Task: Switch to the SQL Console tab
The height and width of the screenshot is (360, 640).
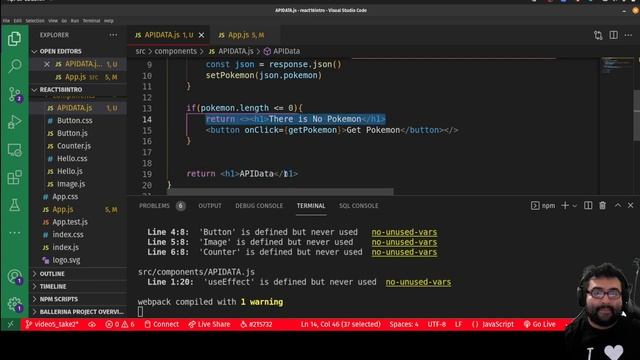Action: tap(358, 206)
